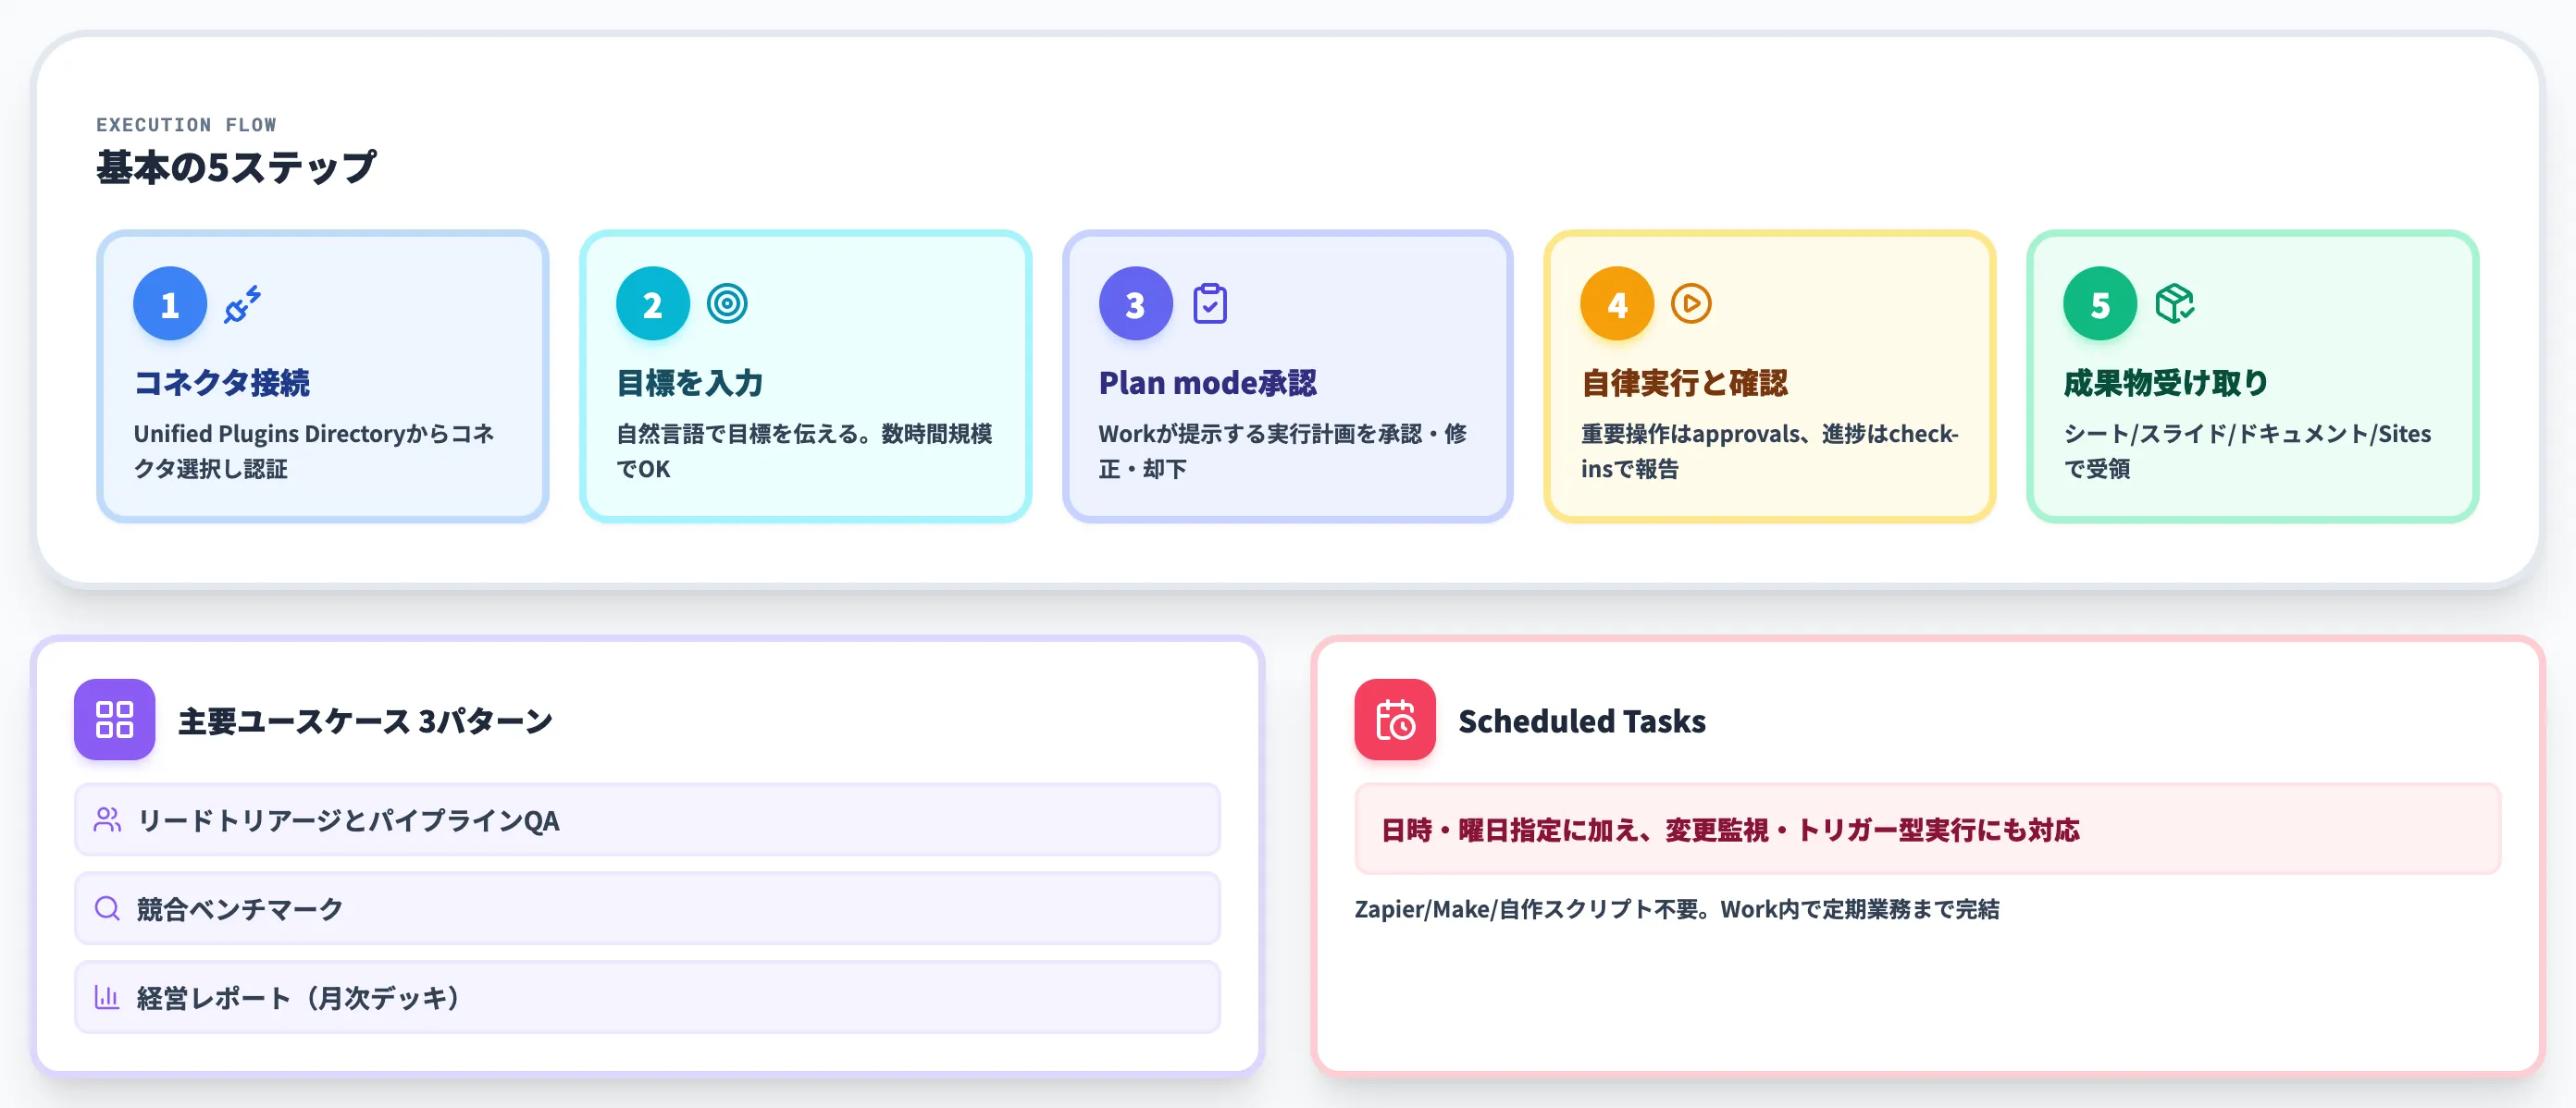Screen dimensions: 2576x1108
Task: Click the clipboard check icon in step 3
Action: 1210,304
